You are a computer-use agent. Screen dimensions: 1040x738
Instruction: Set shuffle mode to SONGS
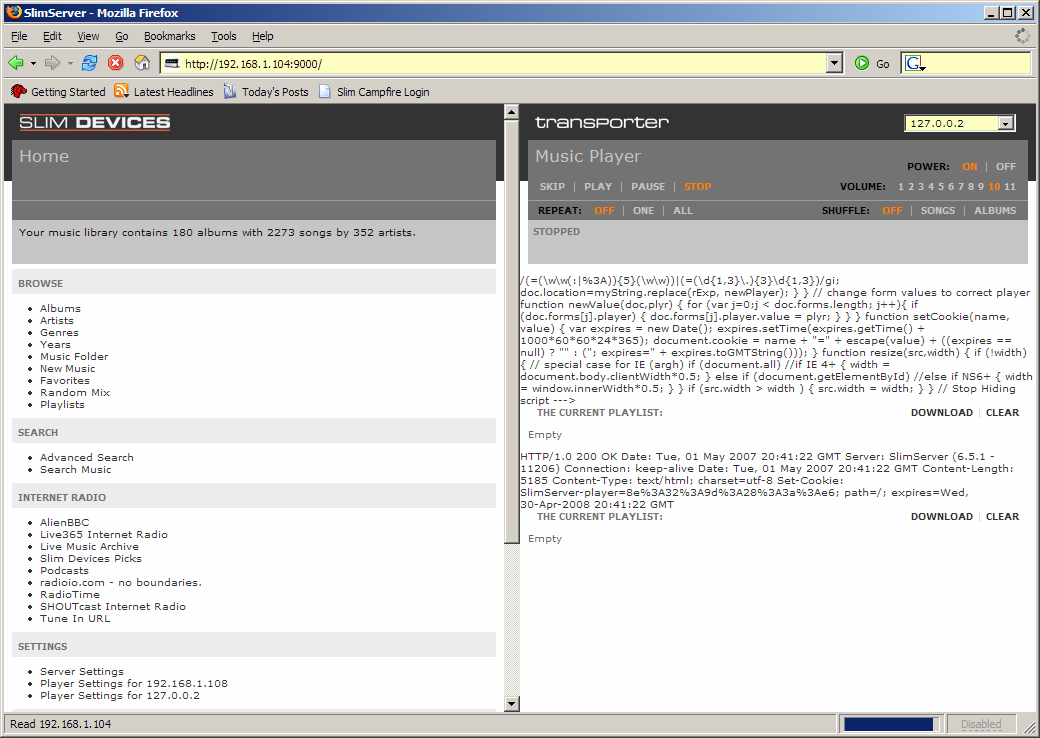(938, 211)
